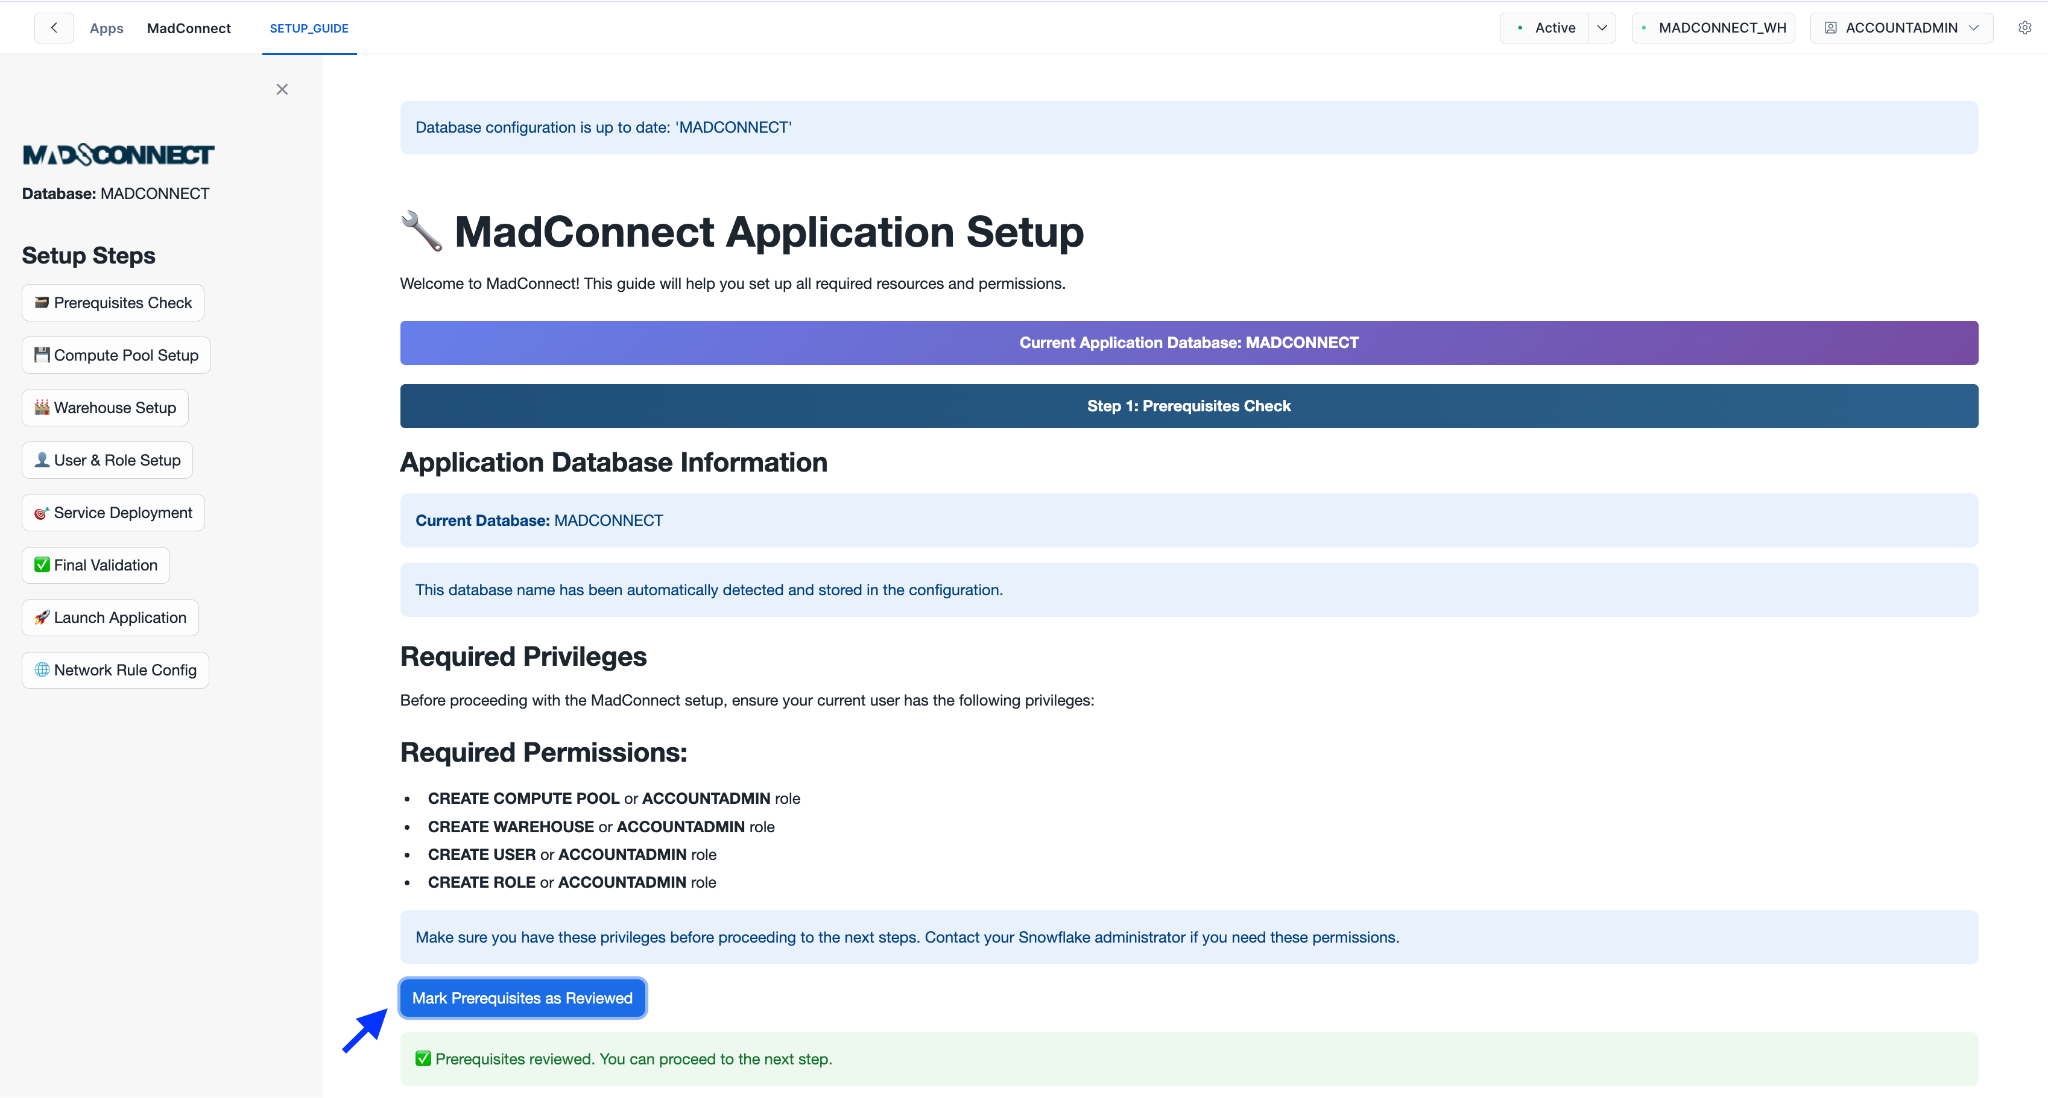2048x1098 pixels.
Task: Click the Active status button
Action: click(1546, 28)
